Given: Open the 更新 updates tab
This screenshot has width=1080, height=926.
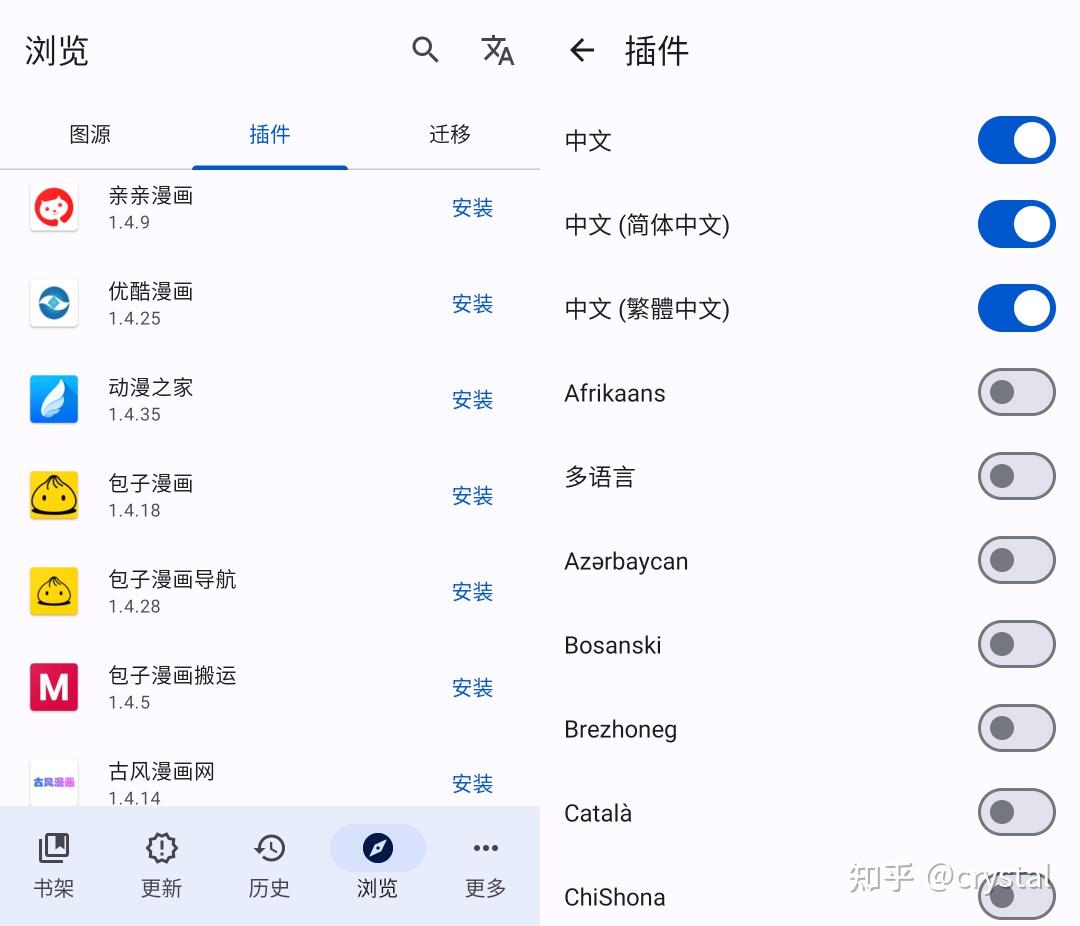Looking at the screenshot, I should tap(161, 865).
